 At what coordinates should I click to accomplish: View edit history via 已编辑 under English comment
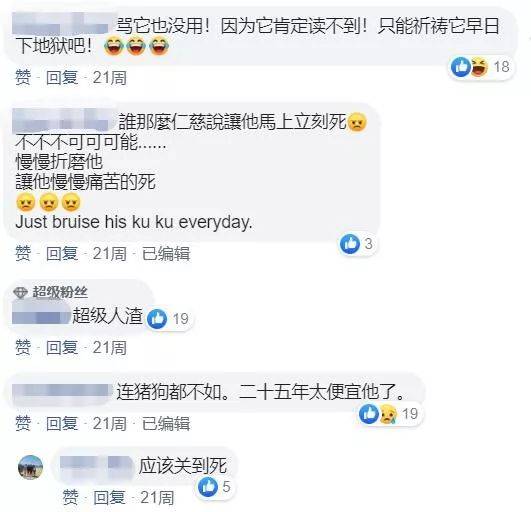pos(166,254)
